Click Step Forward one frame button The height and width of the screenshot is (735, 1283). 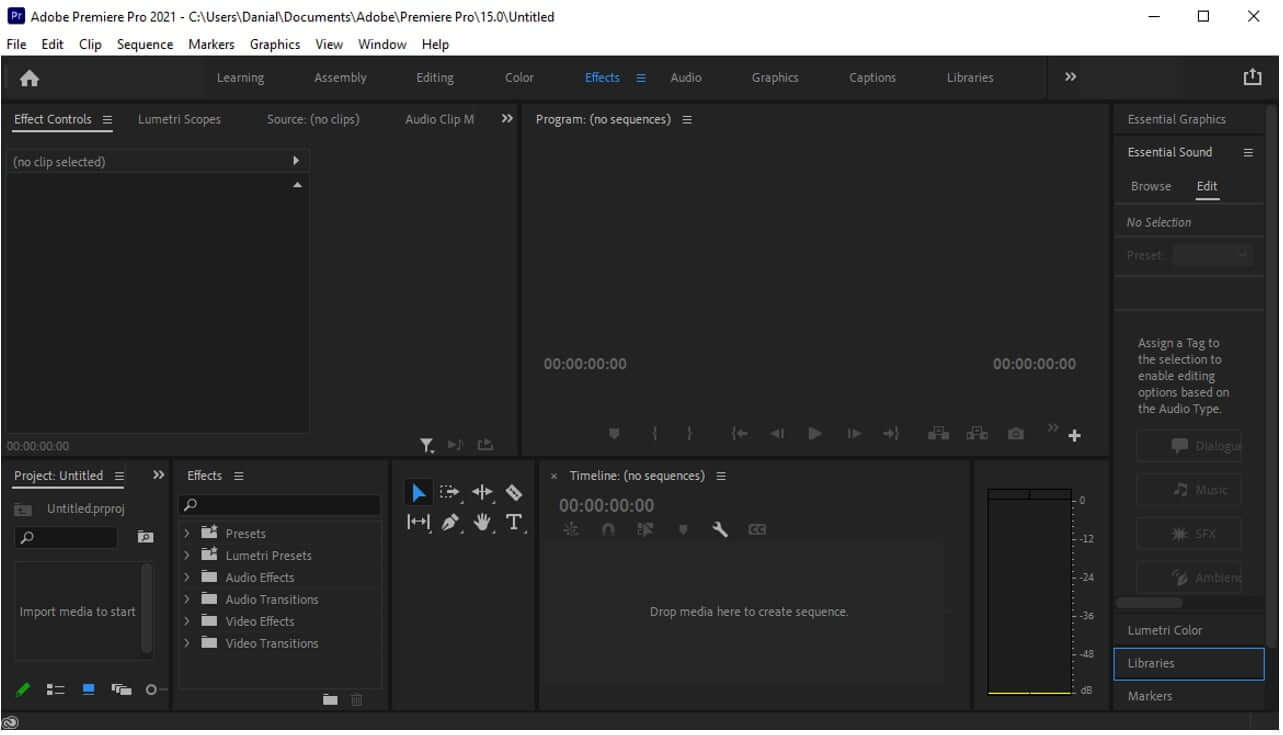(x=853, y=434)
